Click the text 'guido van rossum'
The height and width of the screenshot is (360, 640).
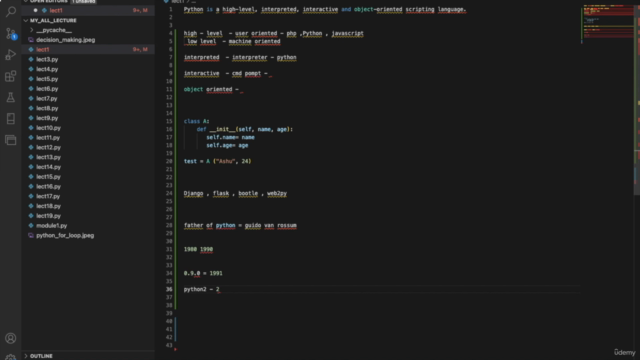coord(271,225)
